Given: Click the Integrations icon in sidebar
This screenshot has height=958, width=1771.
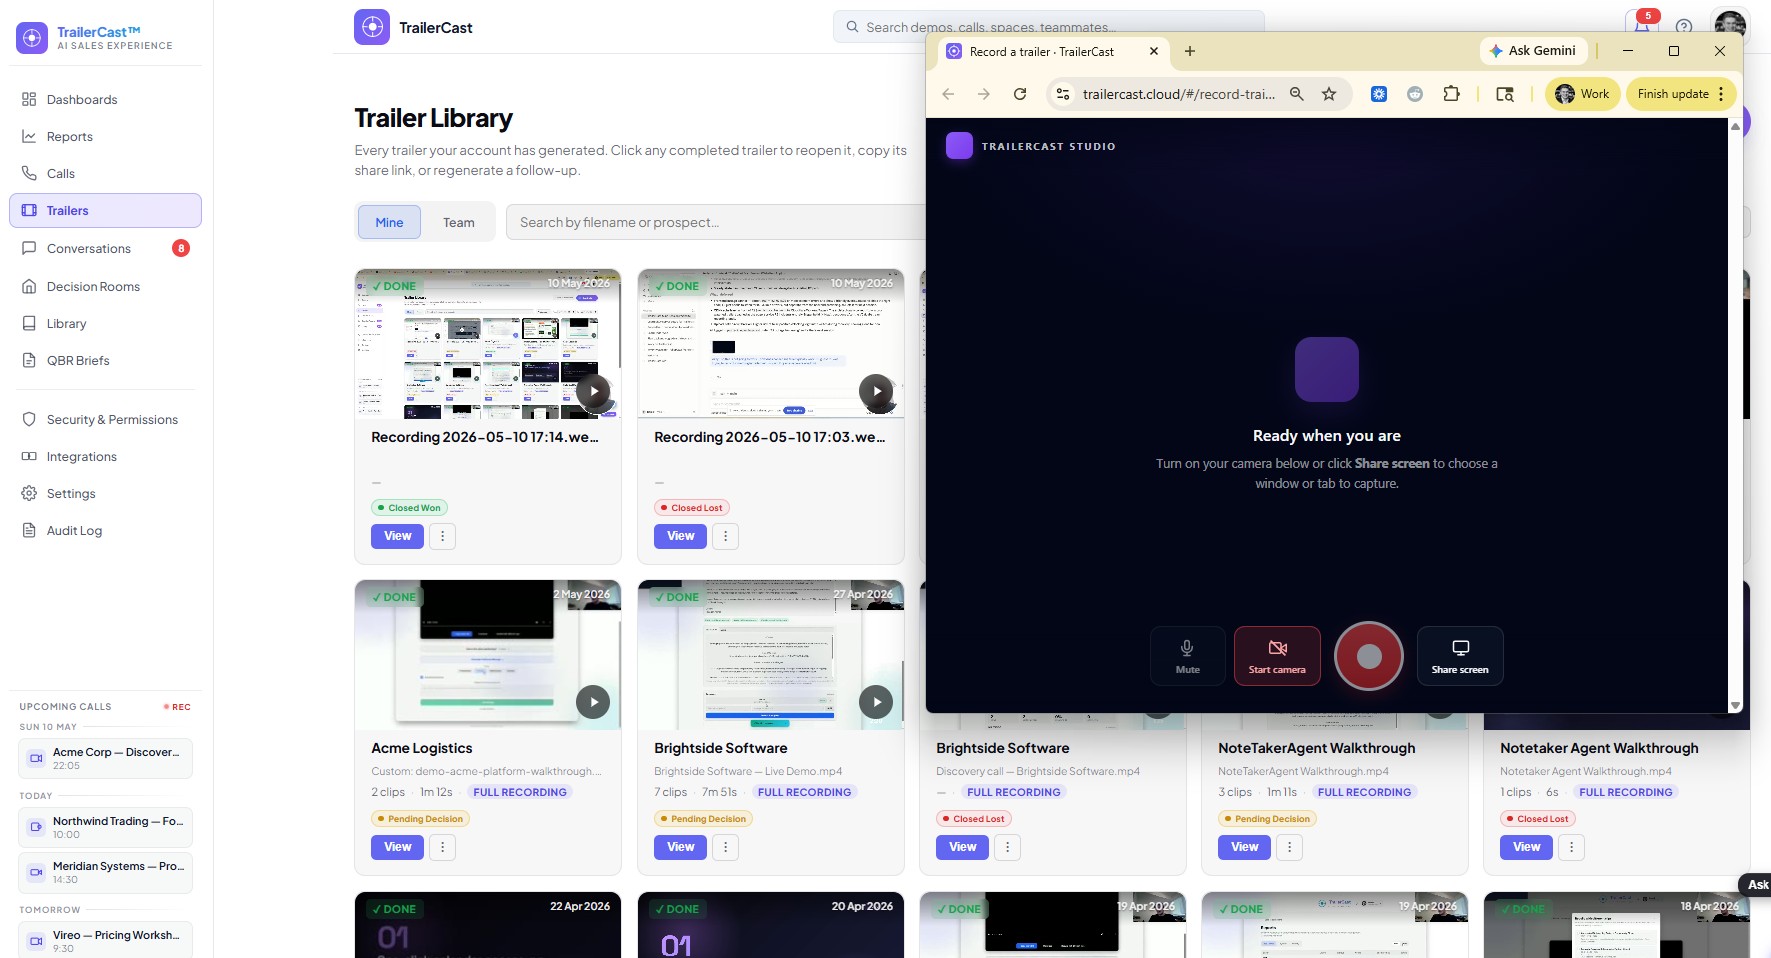Looking at the screenshot, I should 29,456.
